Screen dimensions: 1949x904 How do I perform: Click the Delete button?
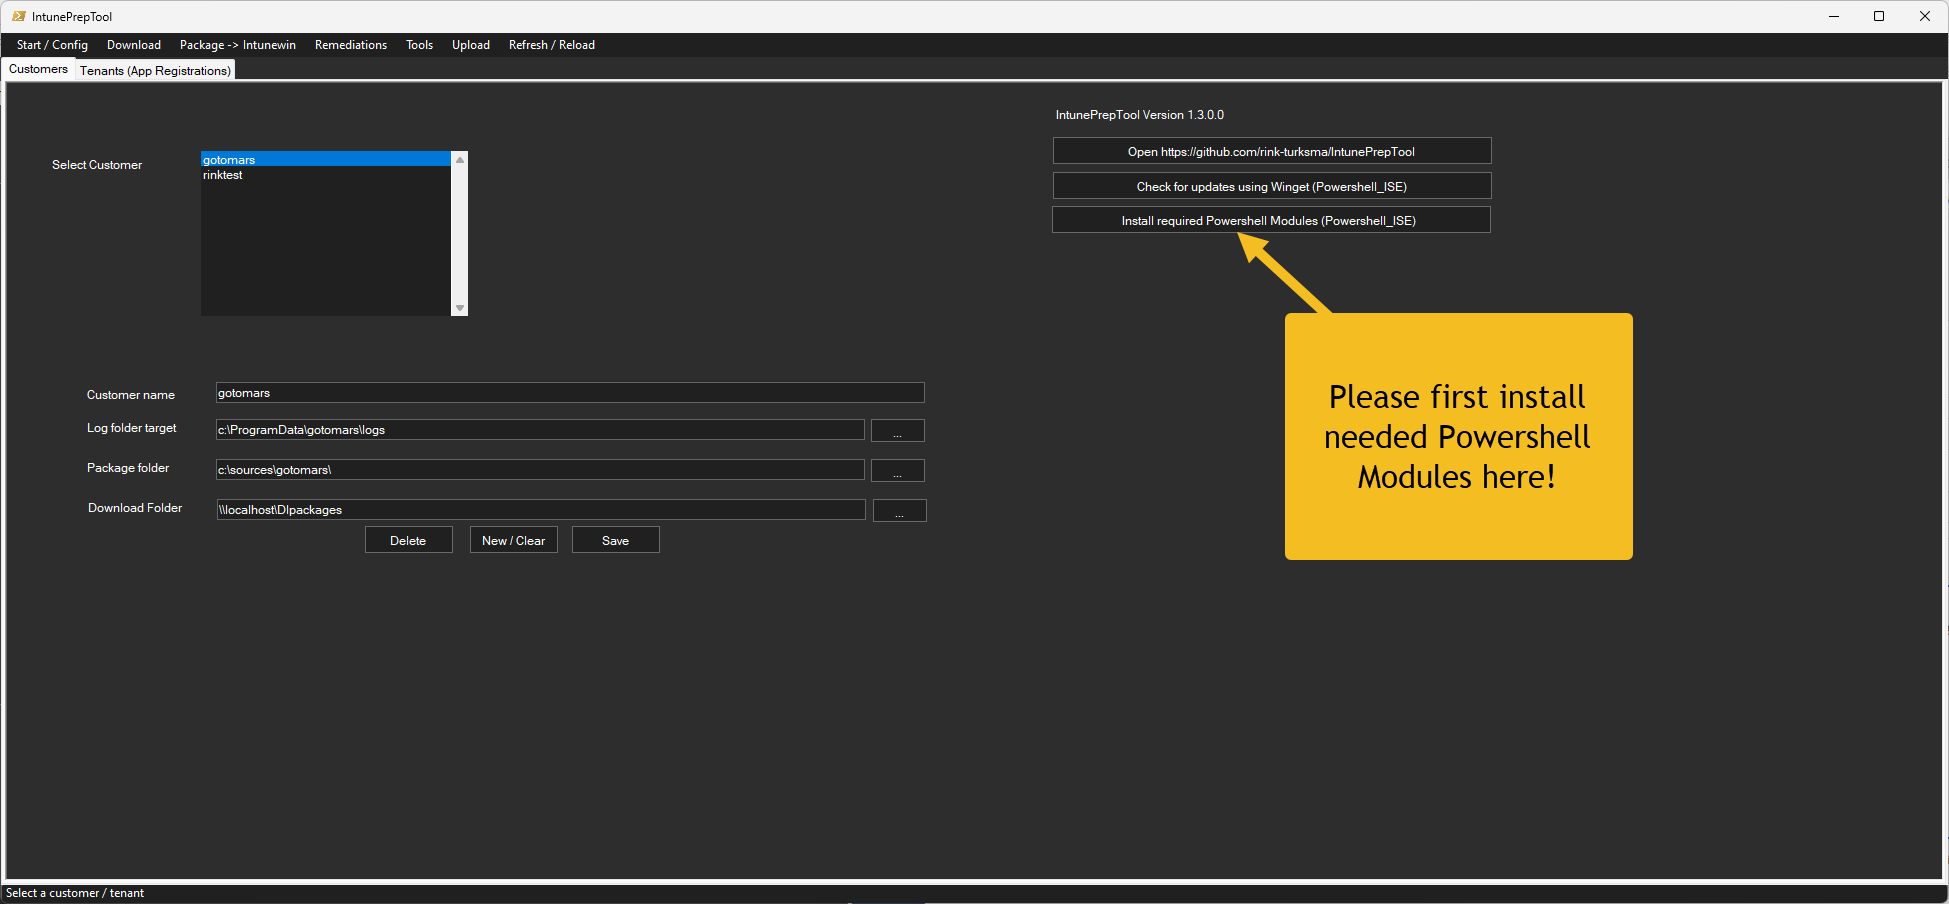pyautogui.click(x=408, y=540)
